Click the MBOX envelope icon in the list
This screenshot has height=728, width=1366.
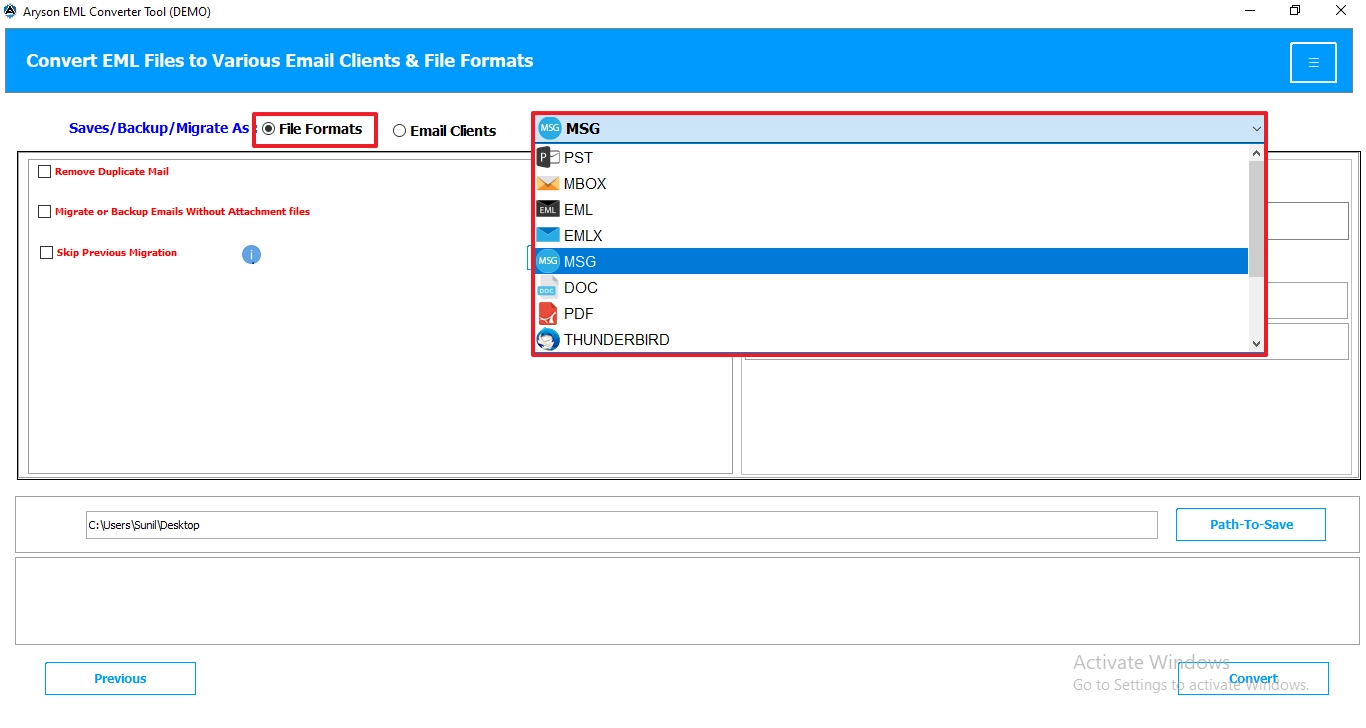[548, 183]
